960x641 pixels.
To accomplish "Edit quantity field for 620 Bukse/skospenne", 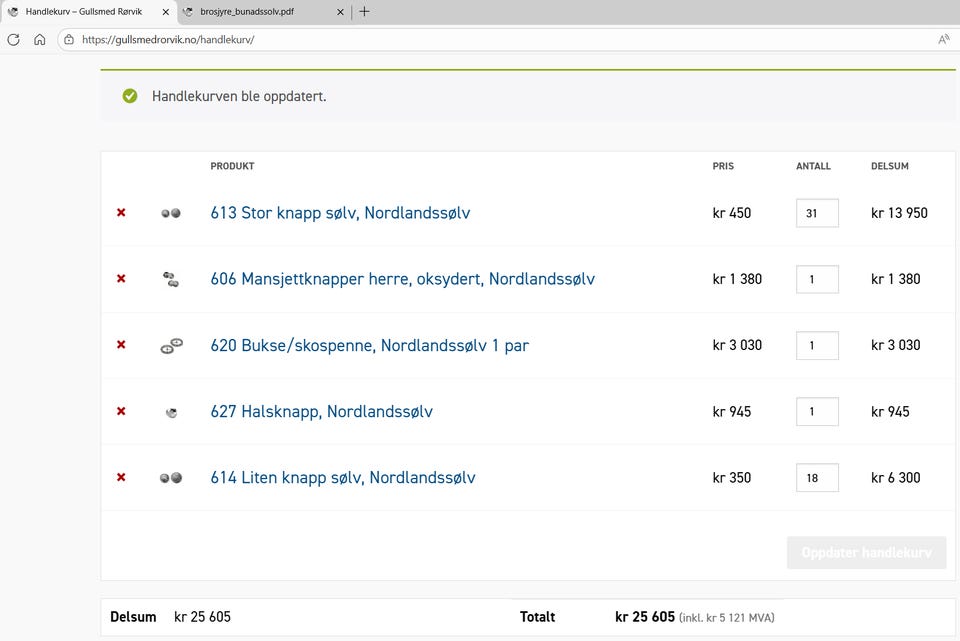I will 817,345.
